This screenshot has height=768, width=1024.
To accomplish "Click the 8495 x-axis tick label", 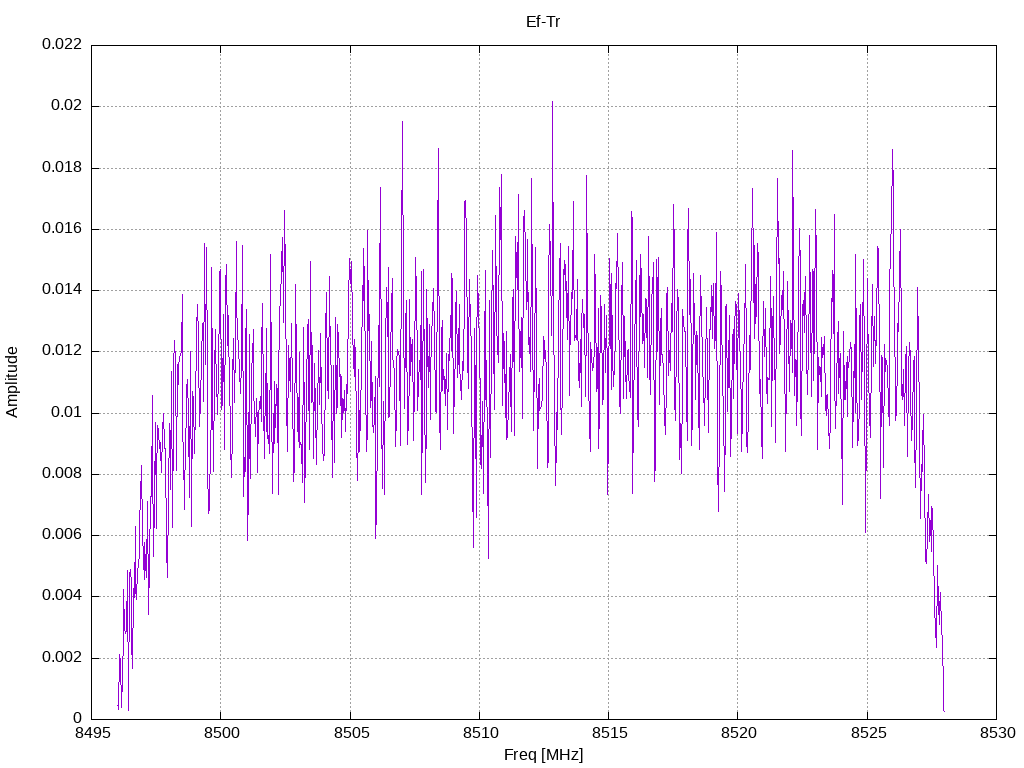I will (x=91, y=733).
